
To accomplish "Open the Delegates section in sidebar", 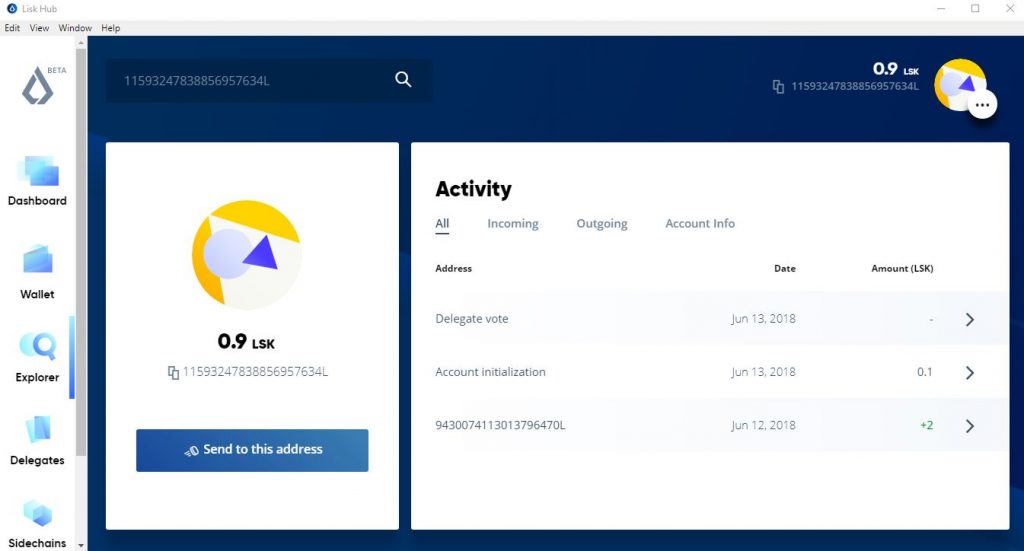I will click(37, 441).
